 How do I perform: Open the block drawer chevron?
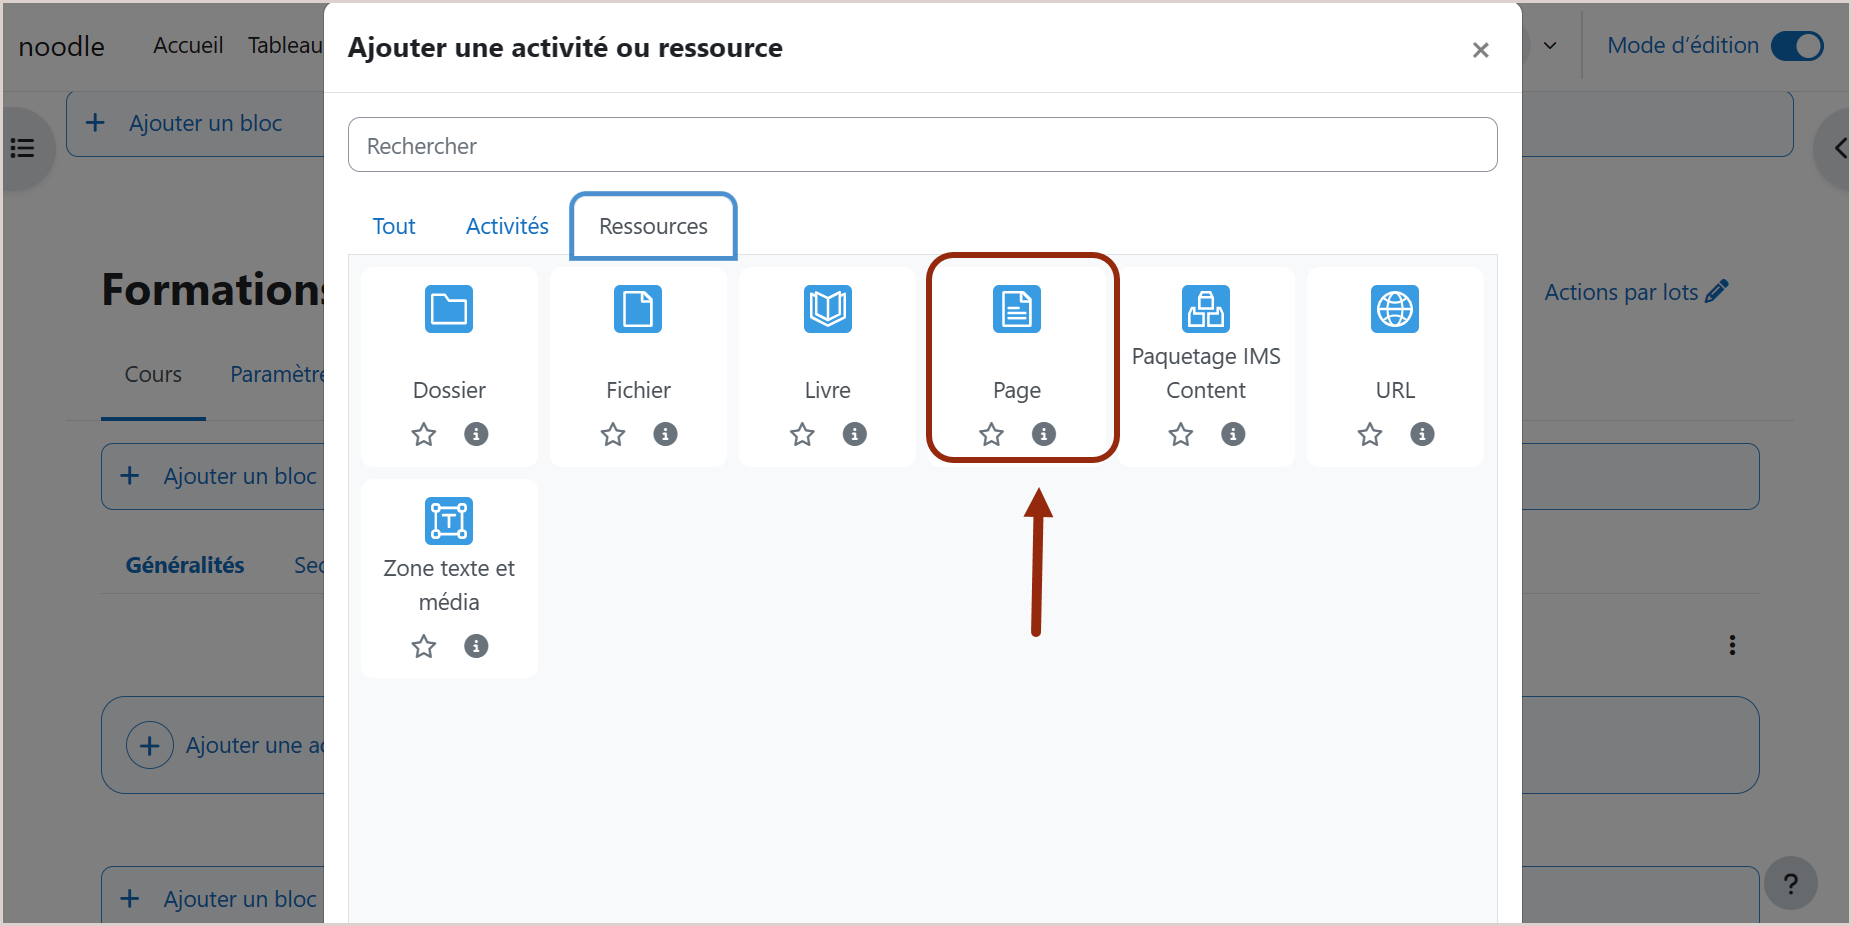(1838, 149)
